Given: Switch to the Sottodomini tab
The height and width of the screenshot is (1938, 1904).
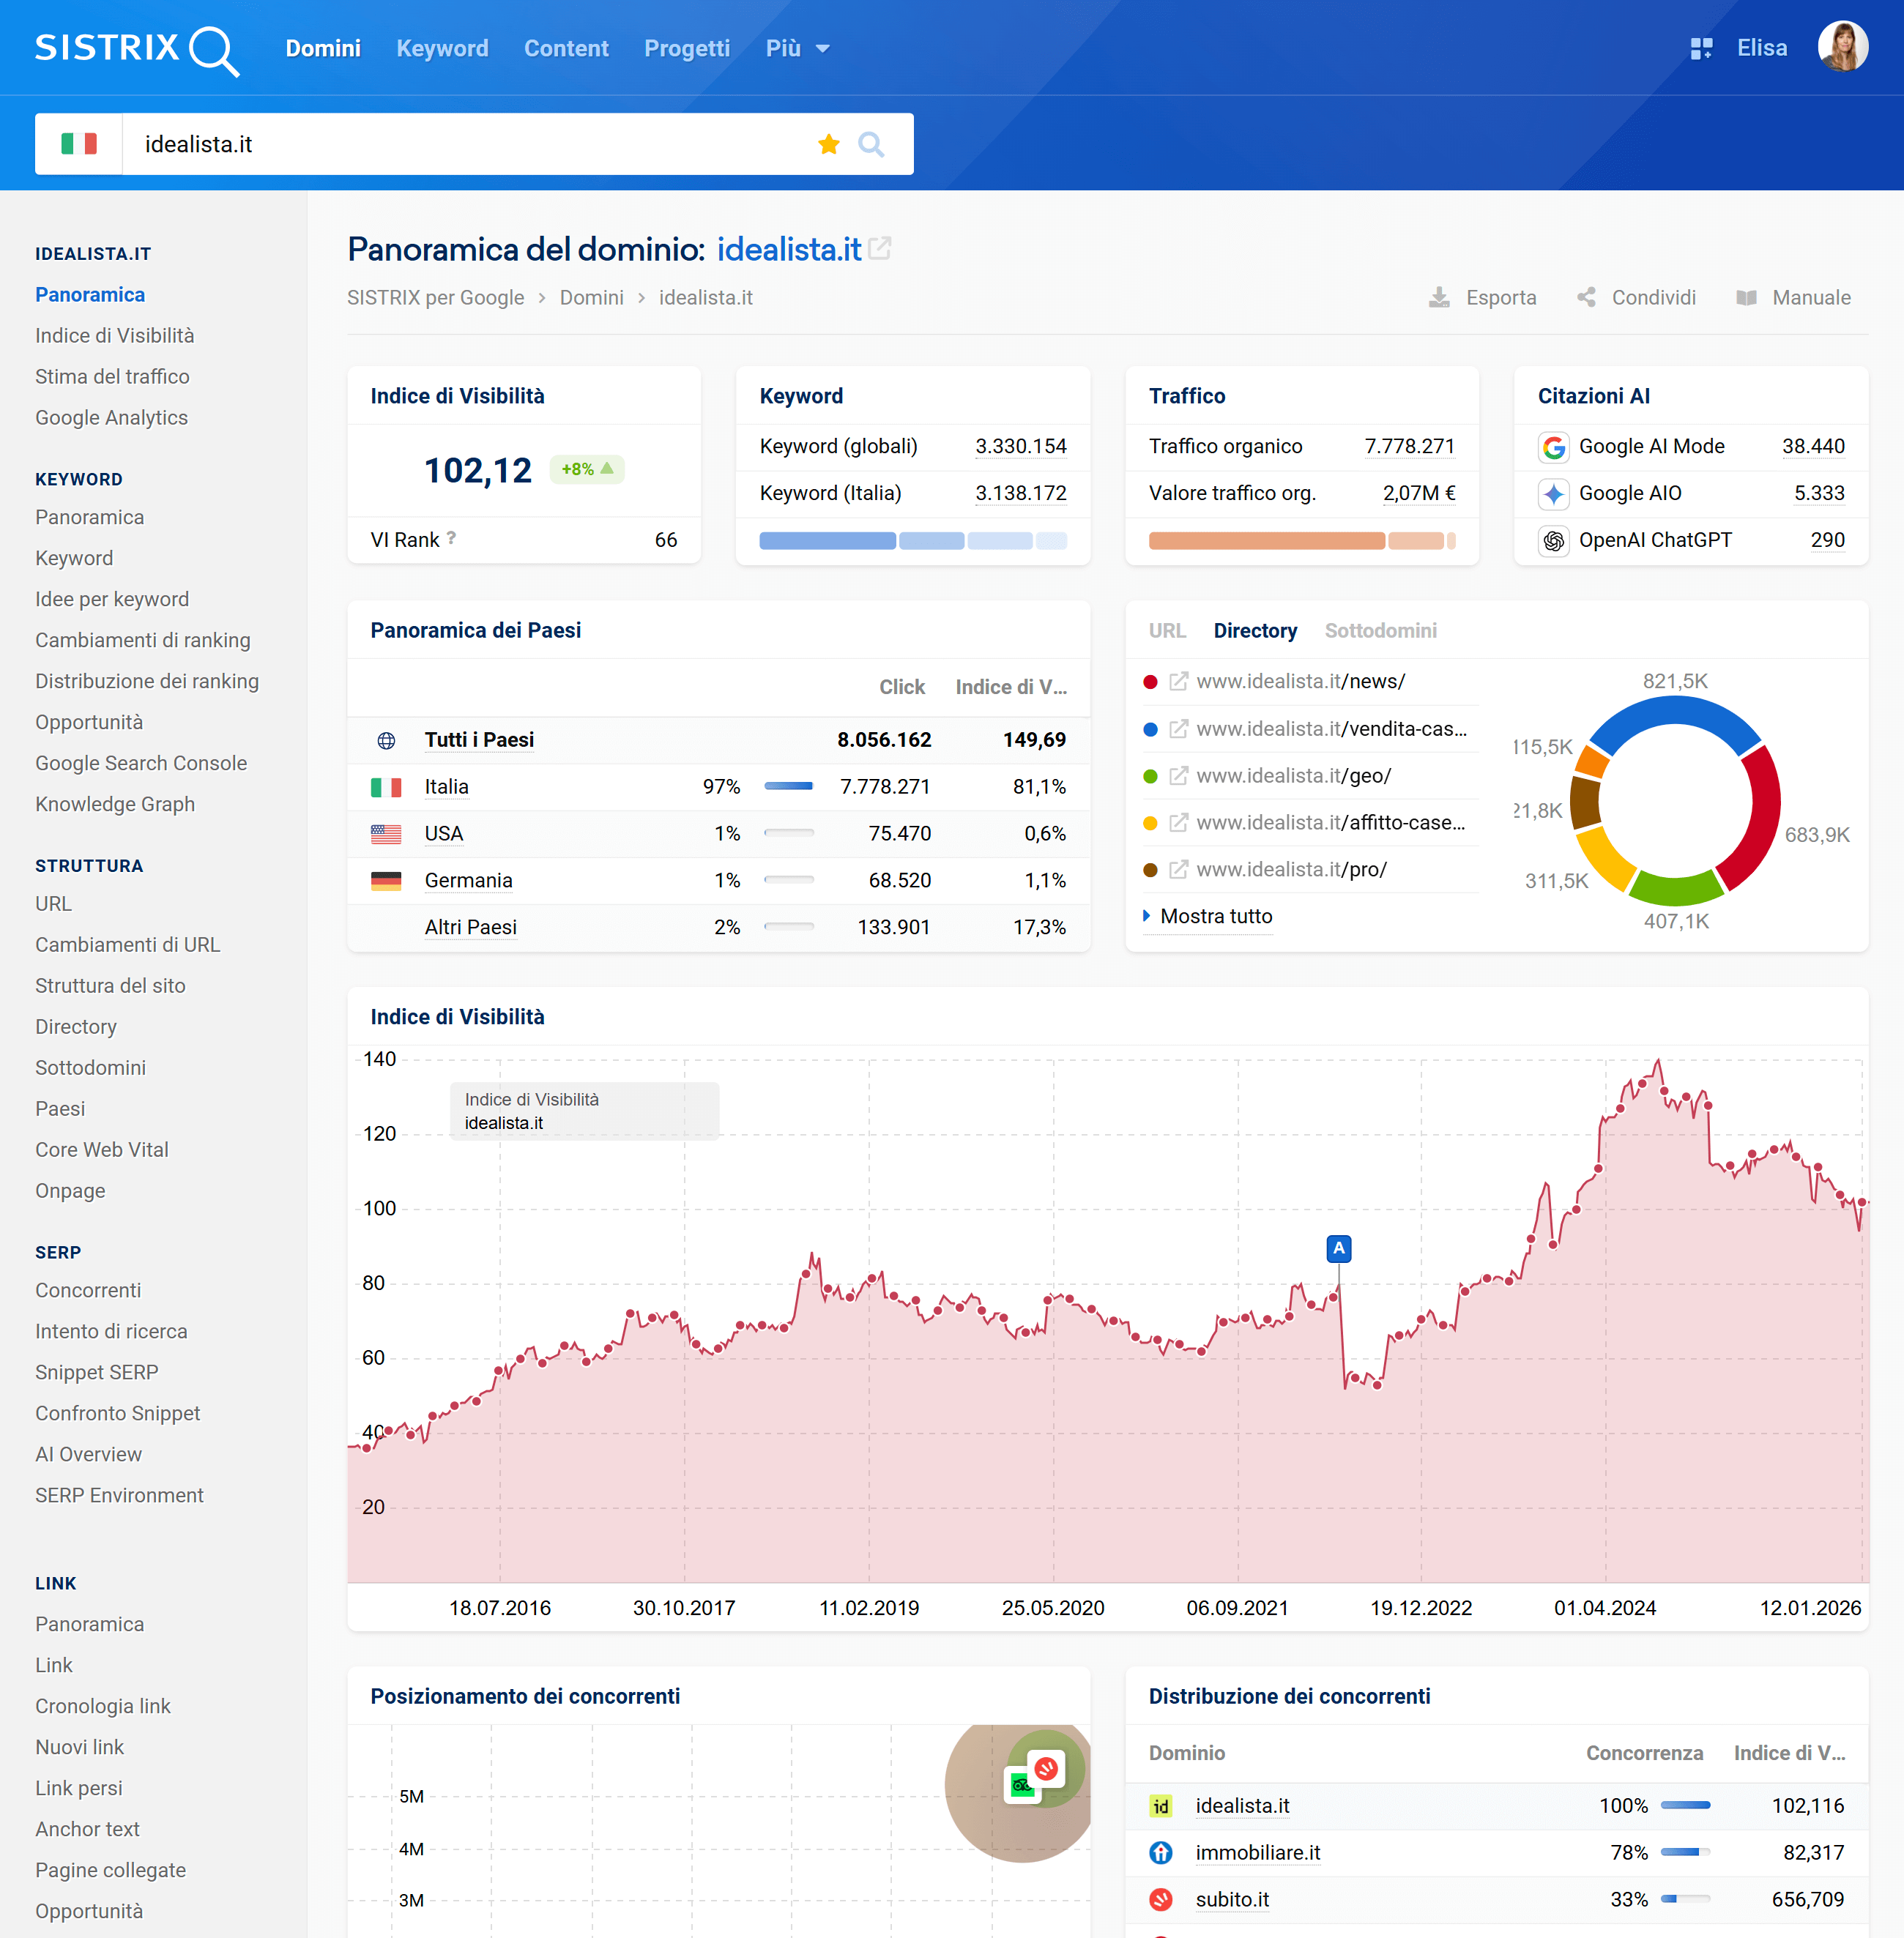Looking at the screenshot, I should pos(1380,630).
